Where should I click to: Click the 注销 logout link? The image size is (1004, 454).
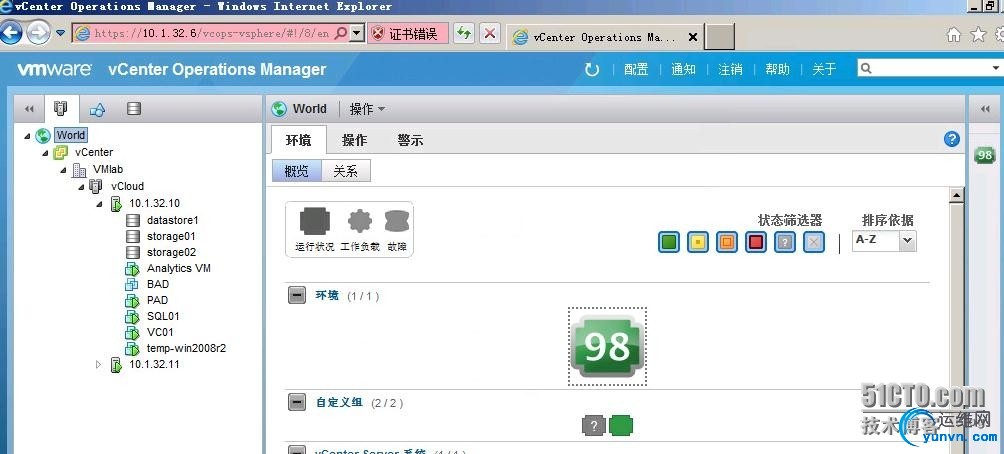730,69
